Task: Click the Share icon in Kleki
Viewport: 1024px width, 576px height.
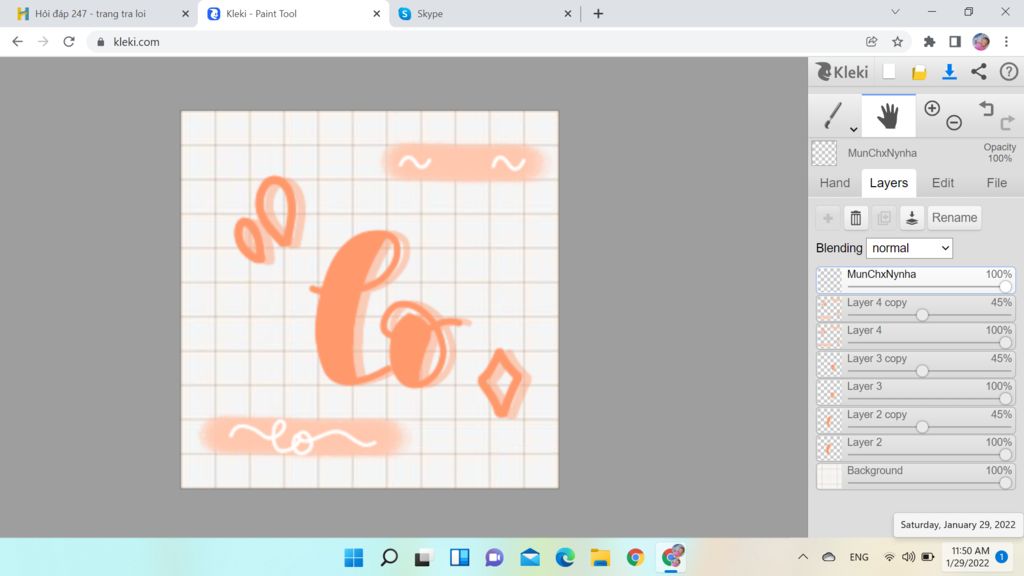Action: pos(978,72)
